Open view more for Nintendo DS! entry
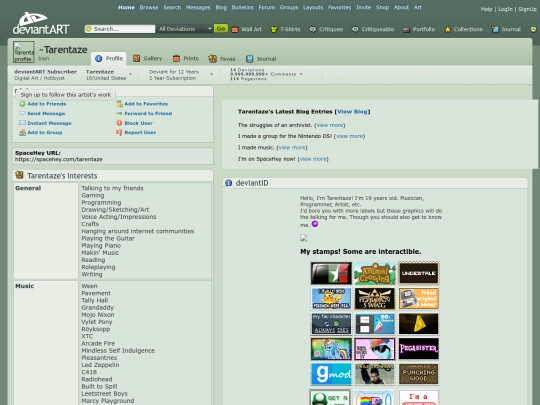This screenshot has height=405, width=540. [349, 136]
